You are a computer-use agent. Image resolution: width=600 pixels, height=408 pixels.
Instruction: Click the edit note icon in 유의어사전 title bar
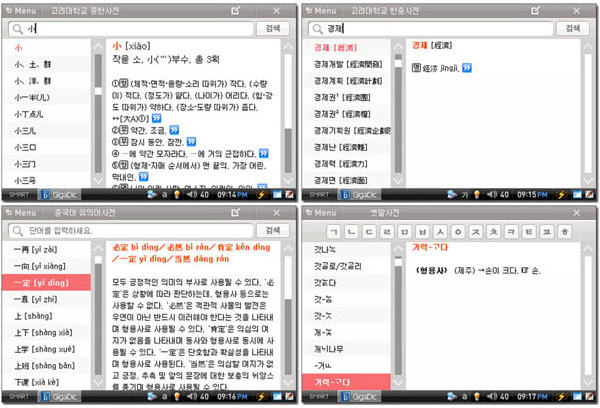click(236, 212)
